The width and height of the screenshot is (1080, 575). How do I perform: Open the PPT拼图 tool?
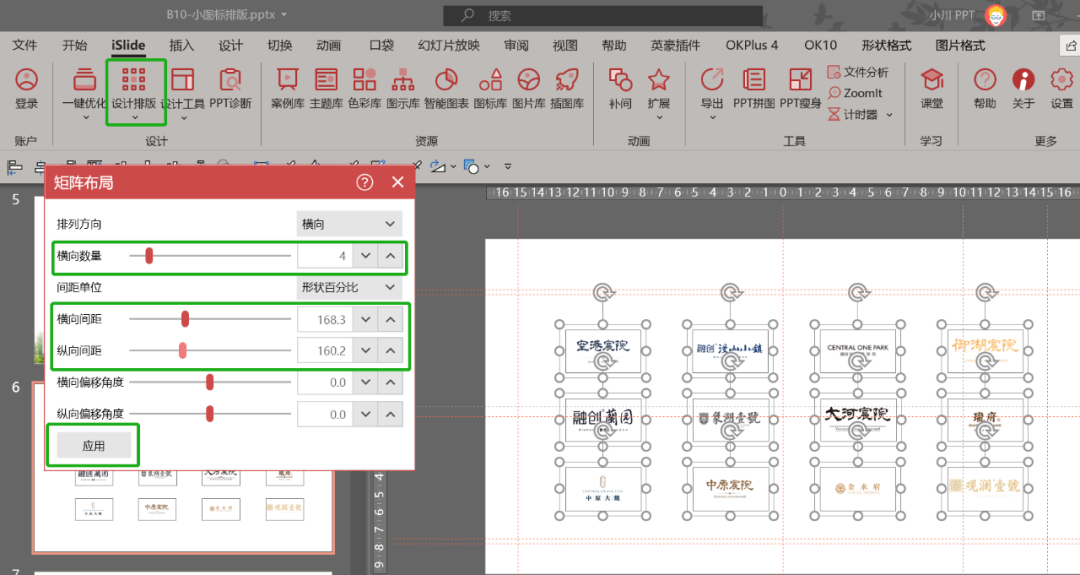pyautogui.click(x=754, y=88)
